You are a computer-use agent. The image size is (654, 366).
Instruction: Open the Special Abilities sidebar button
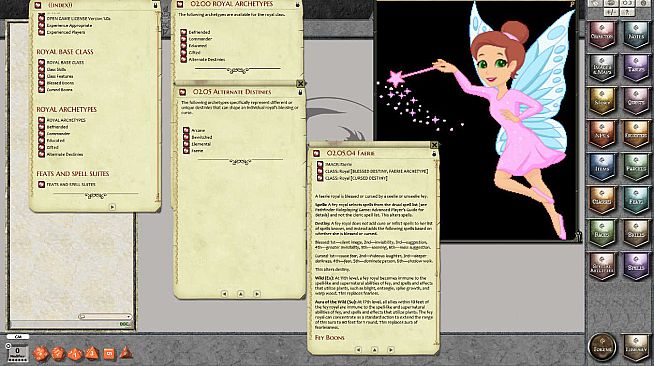tap(602, 266)
